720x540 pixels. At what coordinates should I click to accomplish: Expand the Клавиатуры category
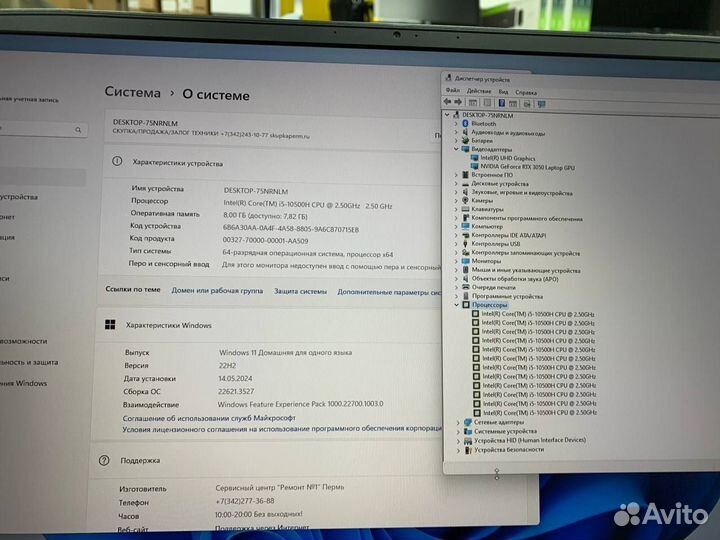[x=457, y=209]
